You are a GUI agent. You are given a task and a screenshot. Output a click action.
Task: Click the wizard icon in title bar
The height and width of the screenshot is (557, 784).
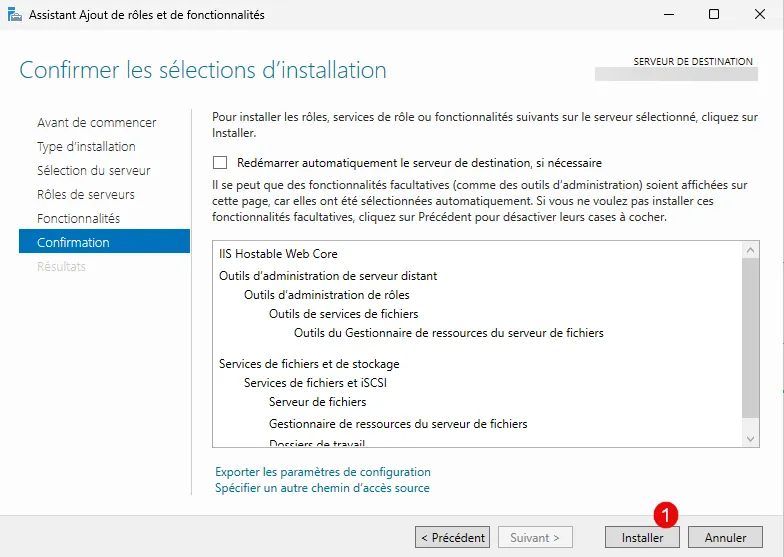(15, 15)
